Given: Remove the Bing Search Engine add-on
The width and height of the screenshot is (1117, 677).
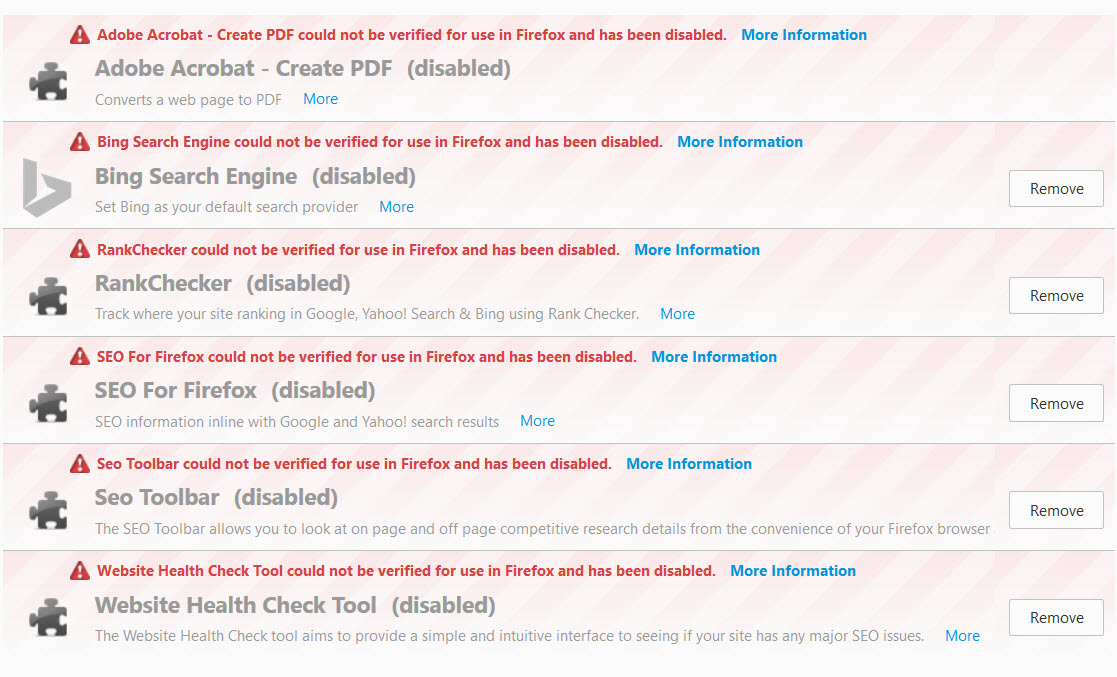Looking at the screenshot, I should [1056, 189].
